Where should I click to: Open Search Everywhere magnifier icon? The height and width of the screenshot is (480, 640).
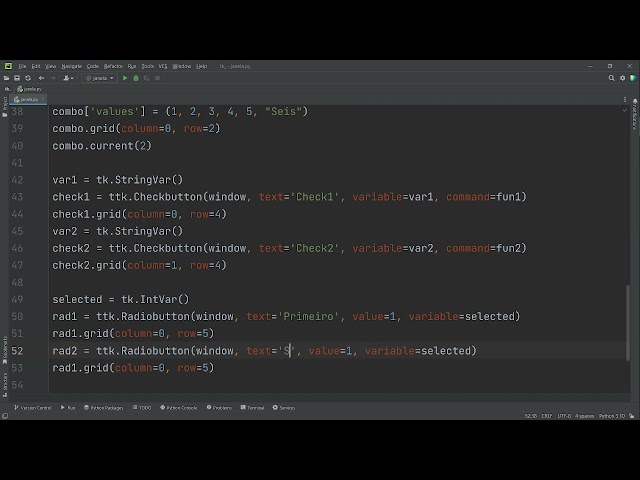point(611,78)
